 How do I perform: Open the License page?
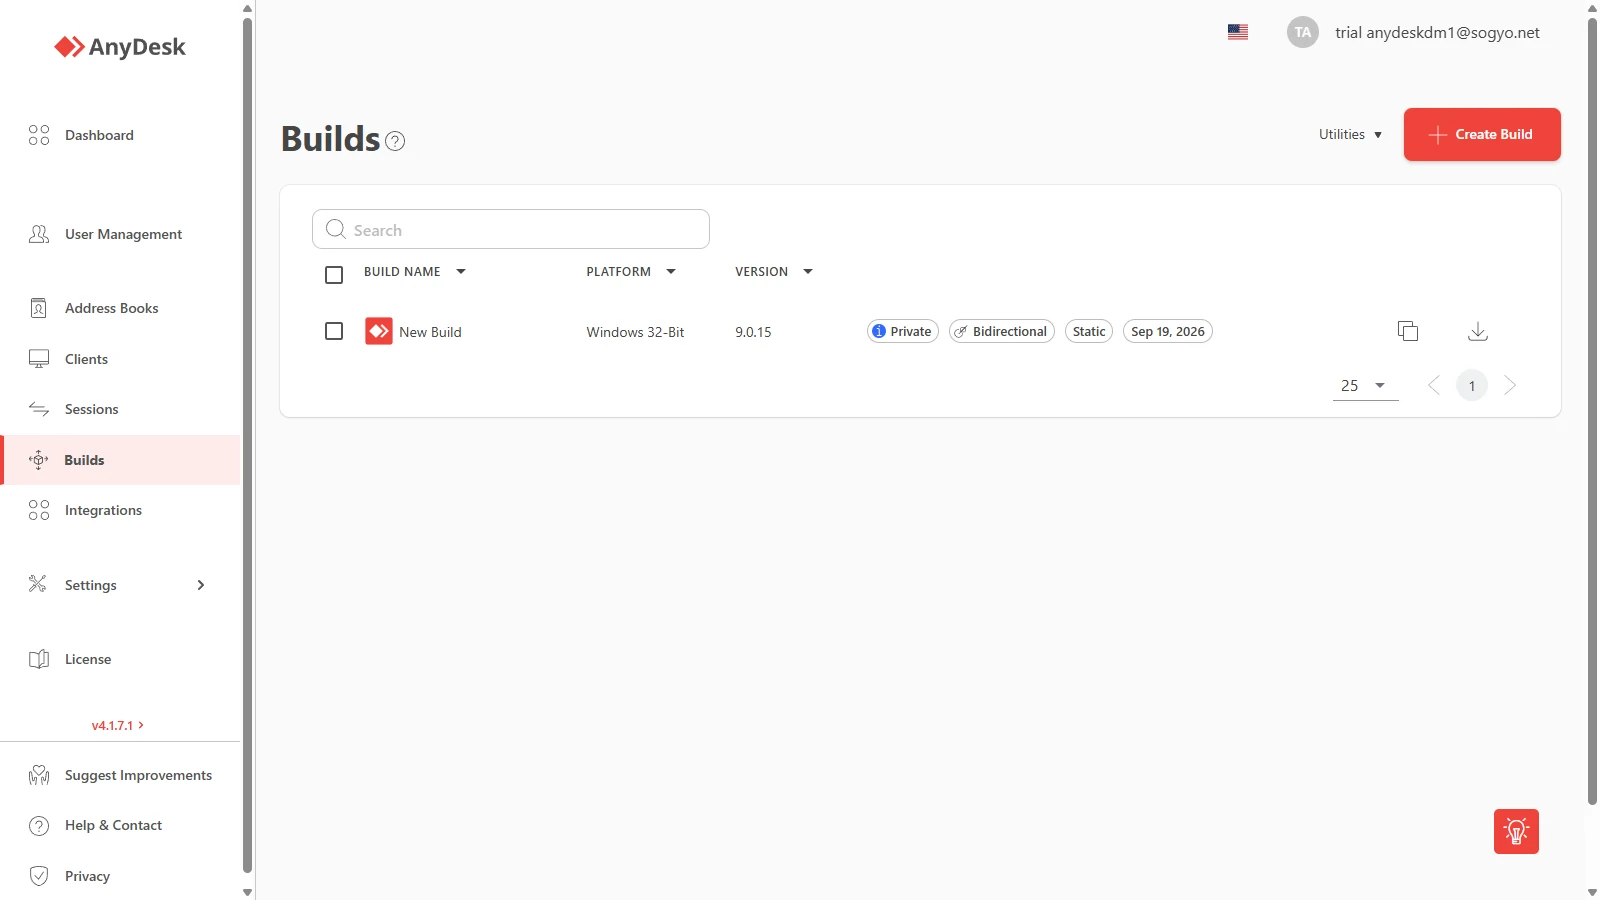pyautogui.click(x=88, y=659)
